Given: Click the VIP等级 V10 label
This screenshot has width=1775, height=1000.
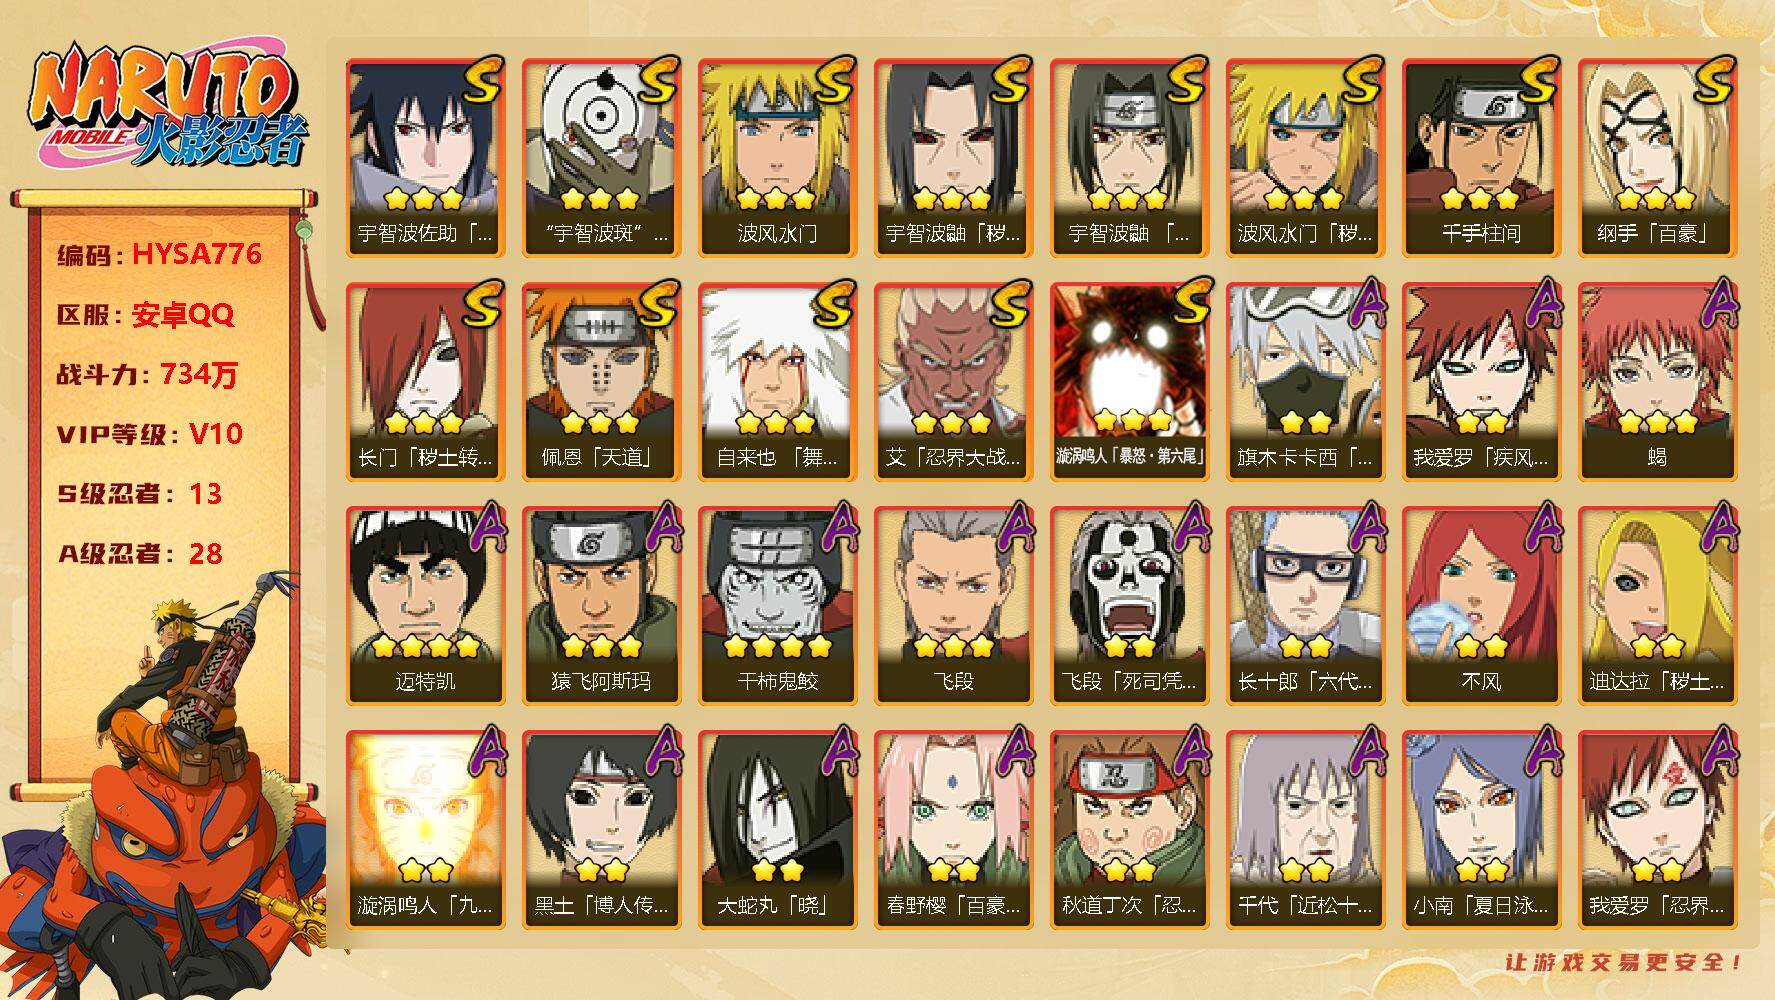Looking at the screenshot, I should point(150,434).
